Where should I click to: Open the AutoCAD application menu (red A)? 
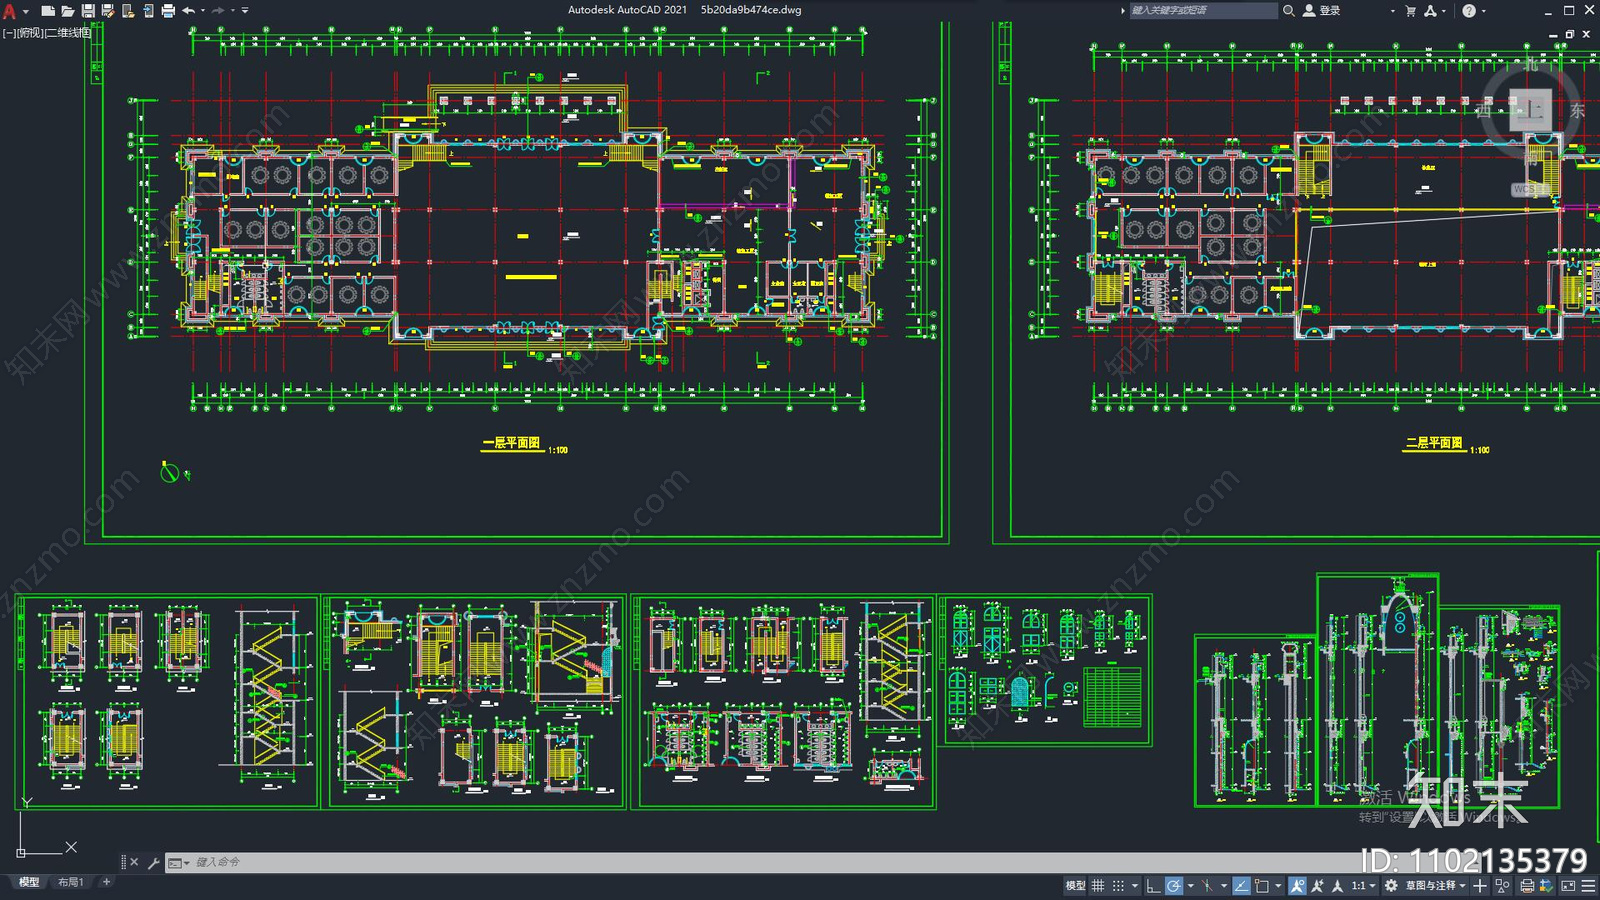tap(9, 11)
